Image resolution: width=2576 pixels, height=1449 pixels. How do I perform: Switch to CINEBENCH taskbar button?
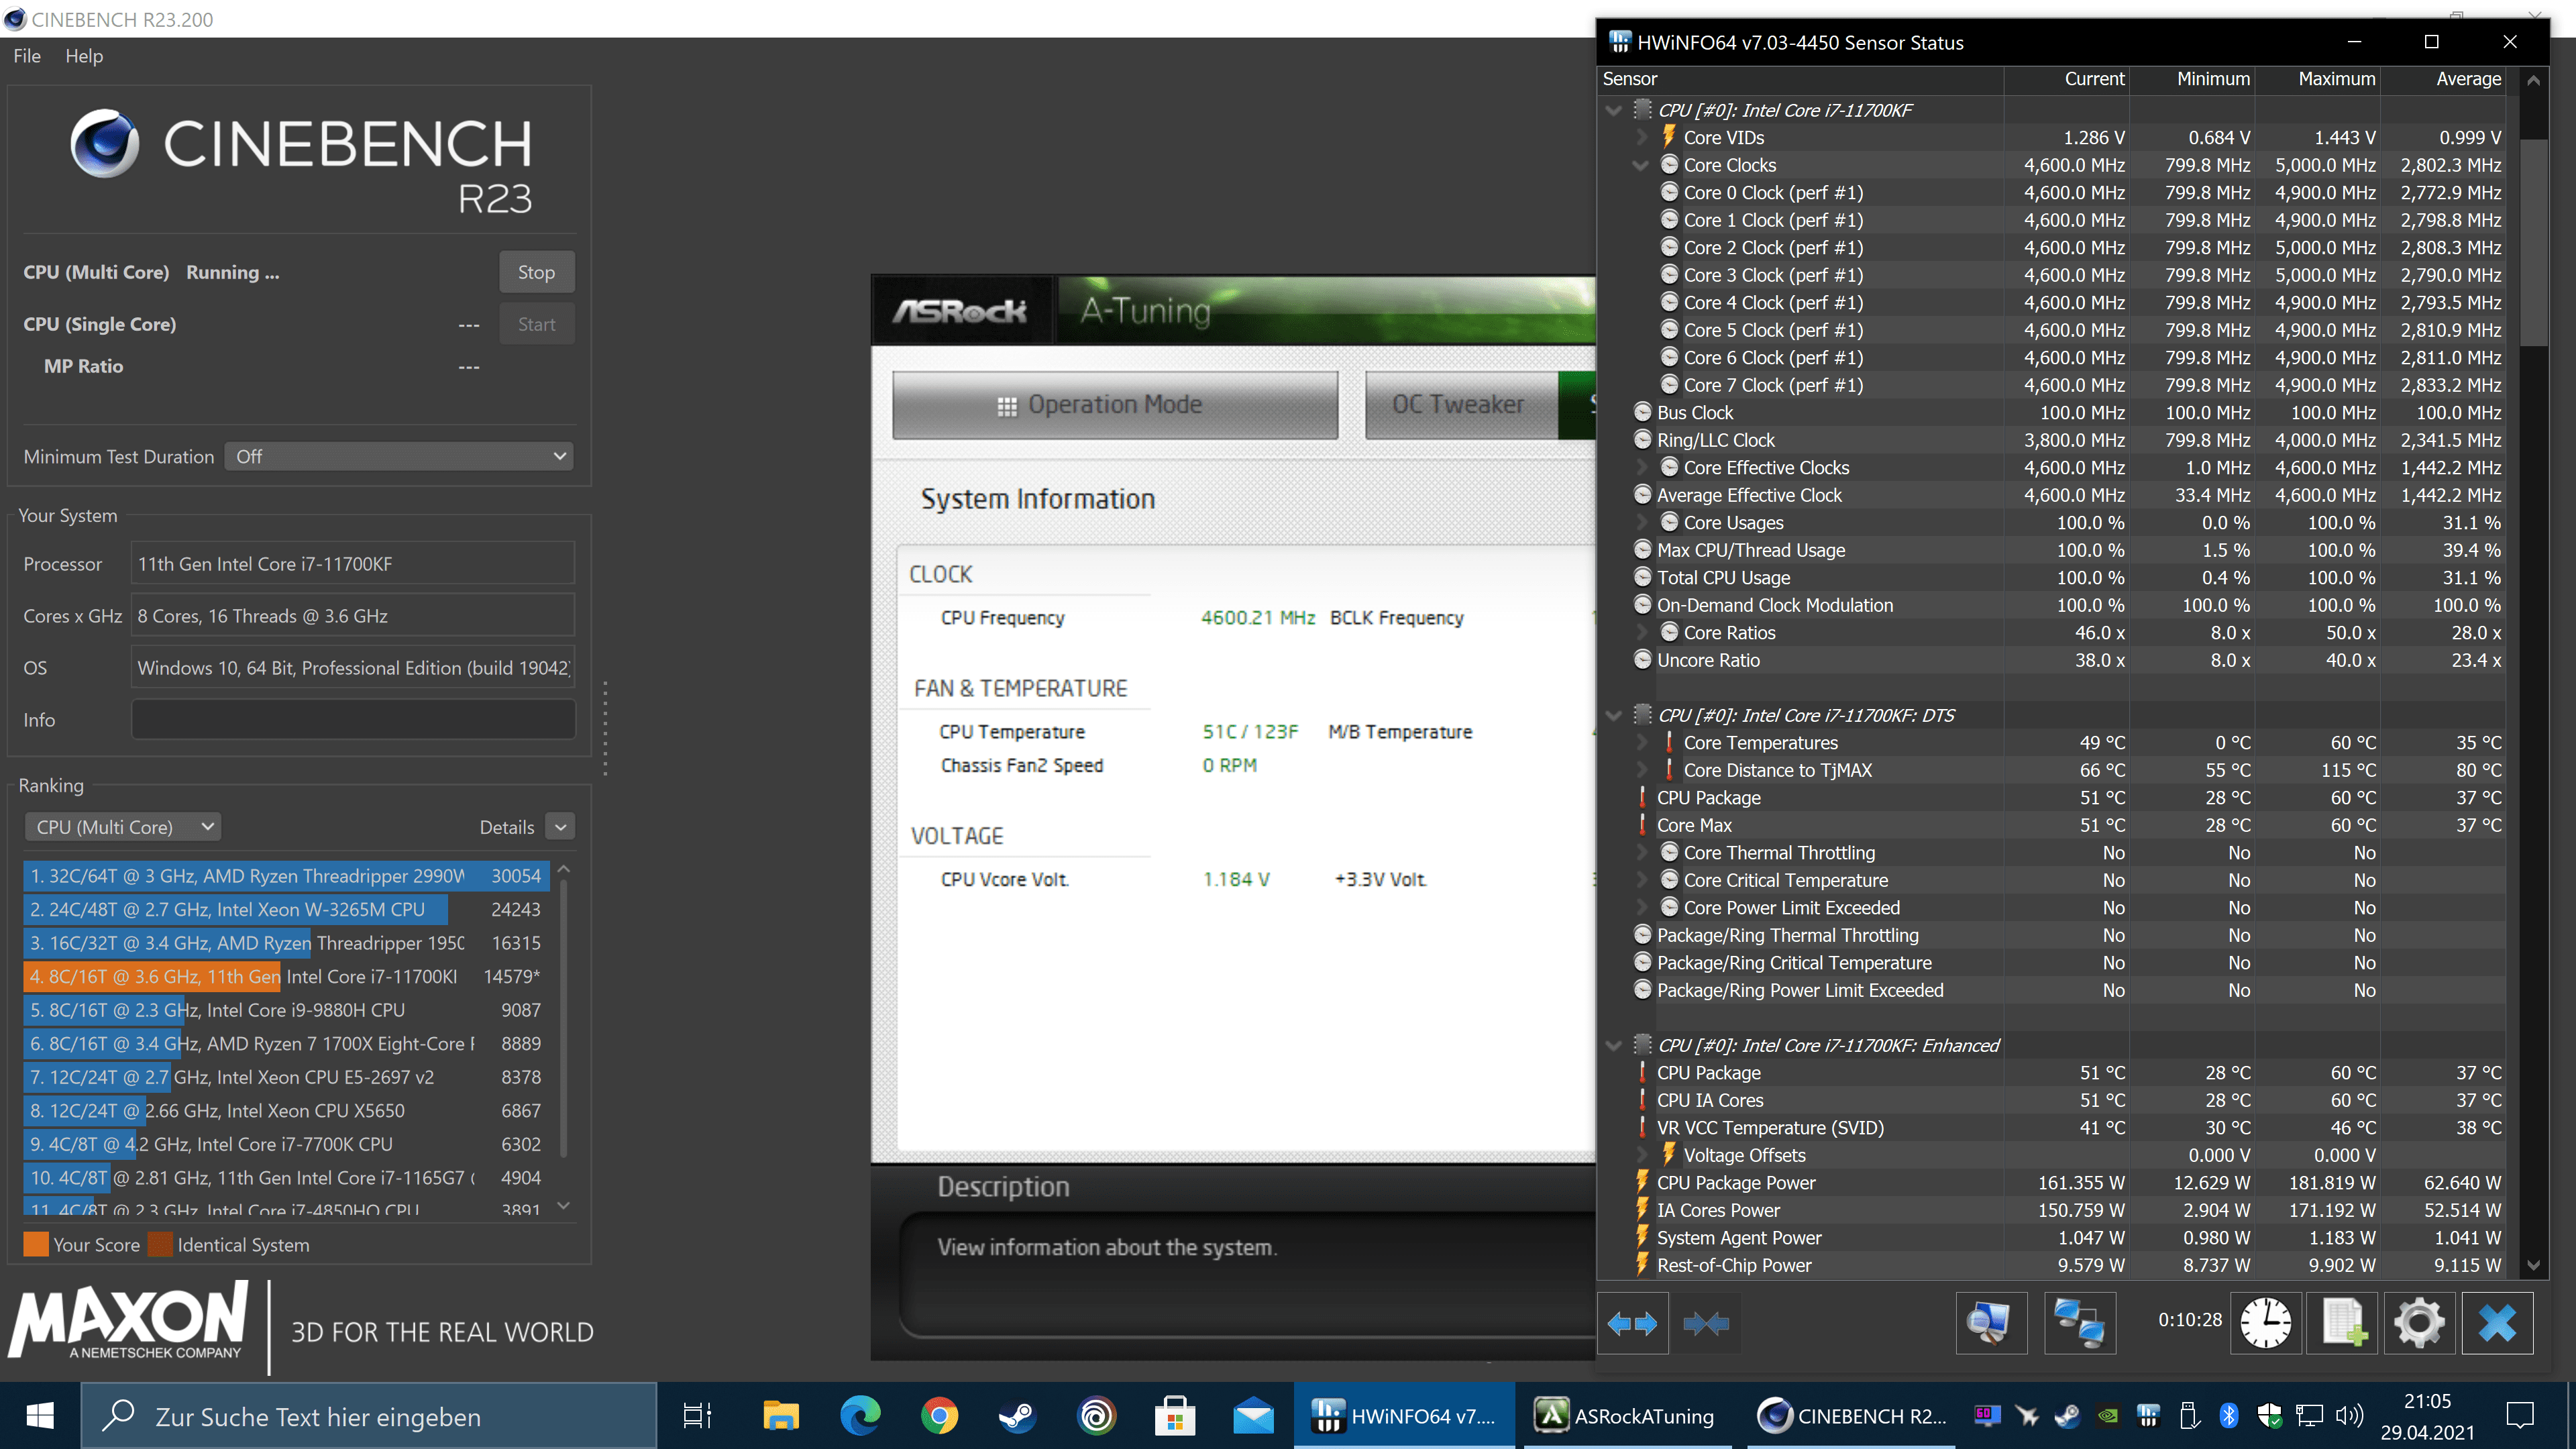[x=1851, y=1416]
